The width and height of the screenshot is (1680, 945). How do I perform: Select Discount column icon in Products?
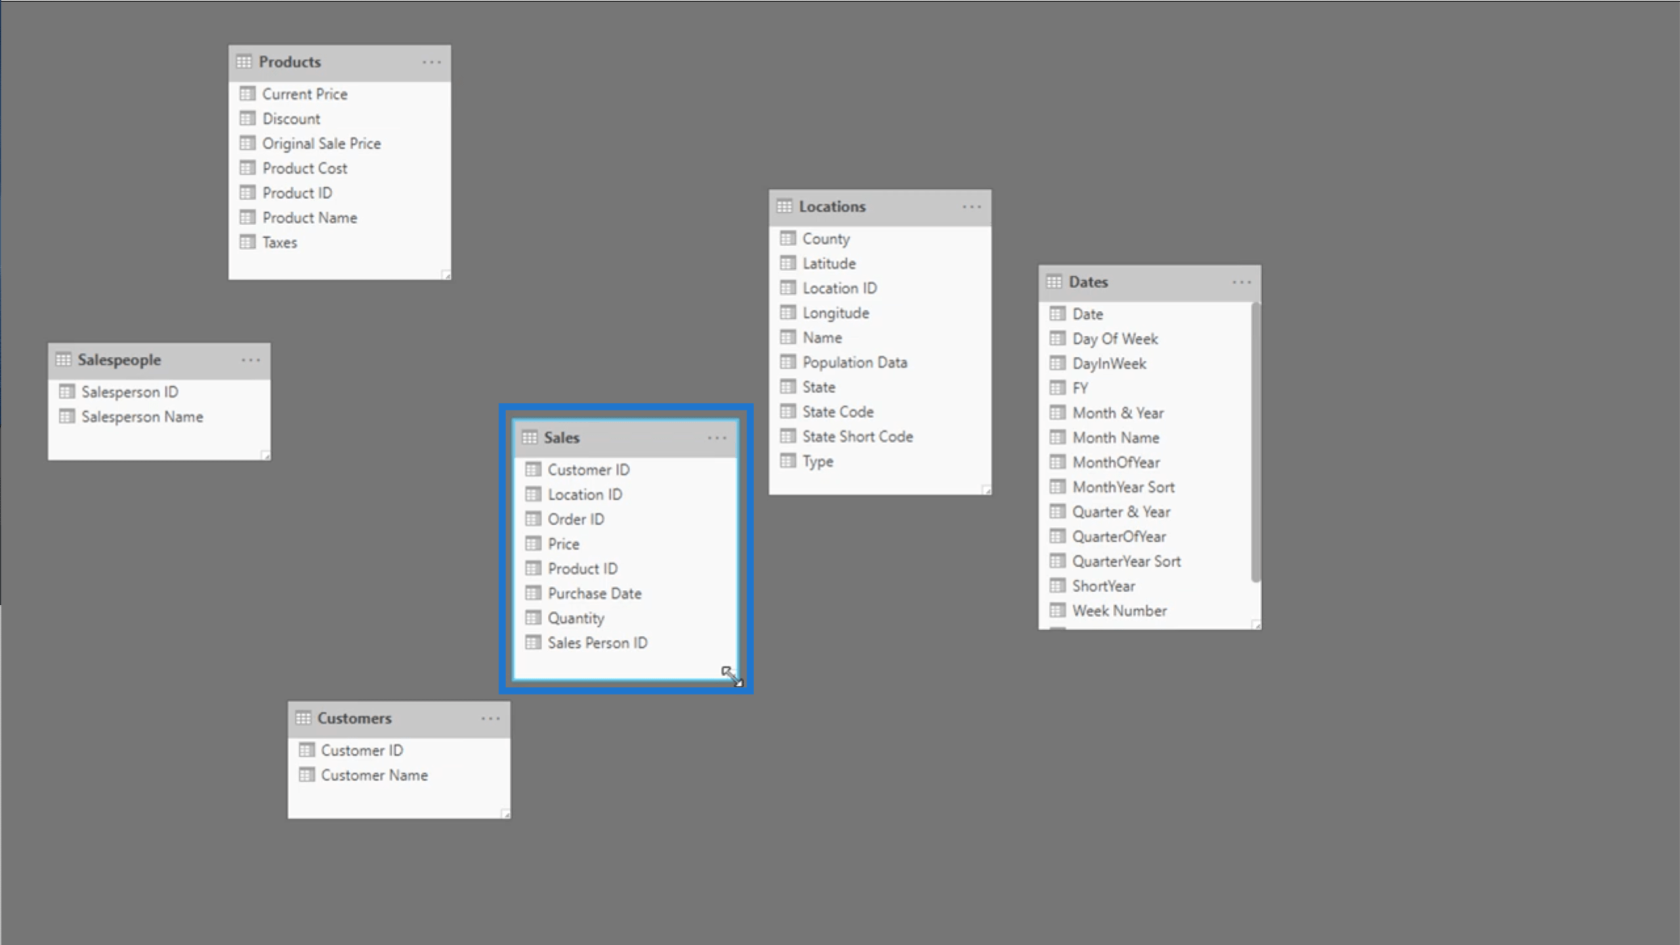[x=248, y=119]
